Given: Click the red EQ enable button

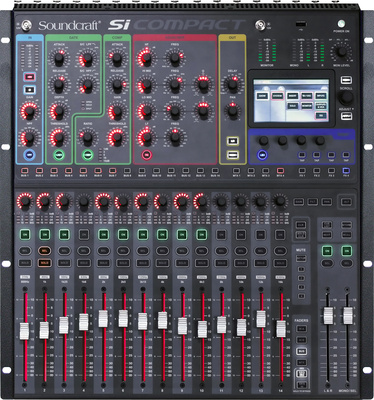Looking at the screenshot, I should (x=146, y=155).
